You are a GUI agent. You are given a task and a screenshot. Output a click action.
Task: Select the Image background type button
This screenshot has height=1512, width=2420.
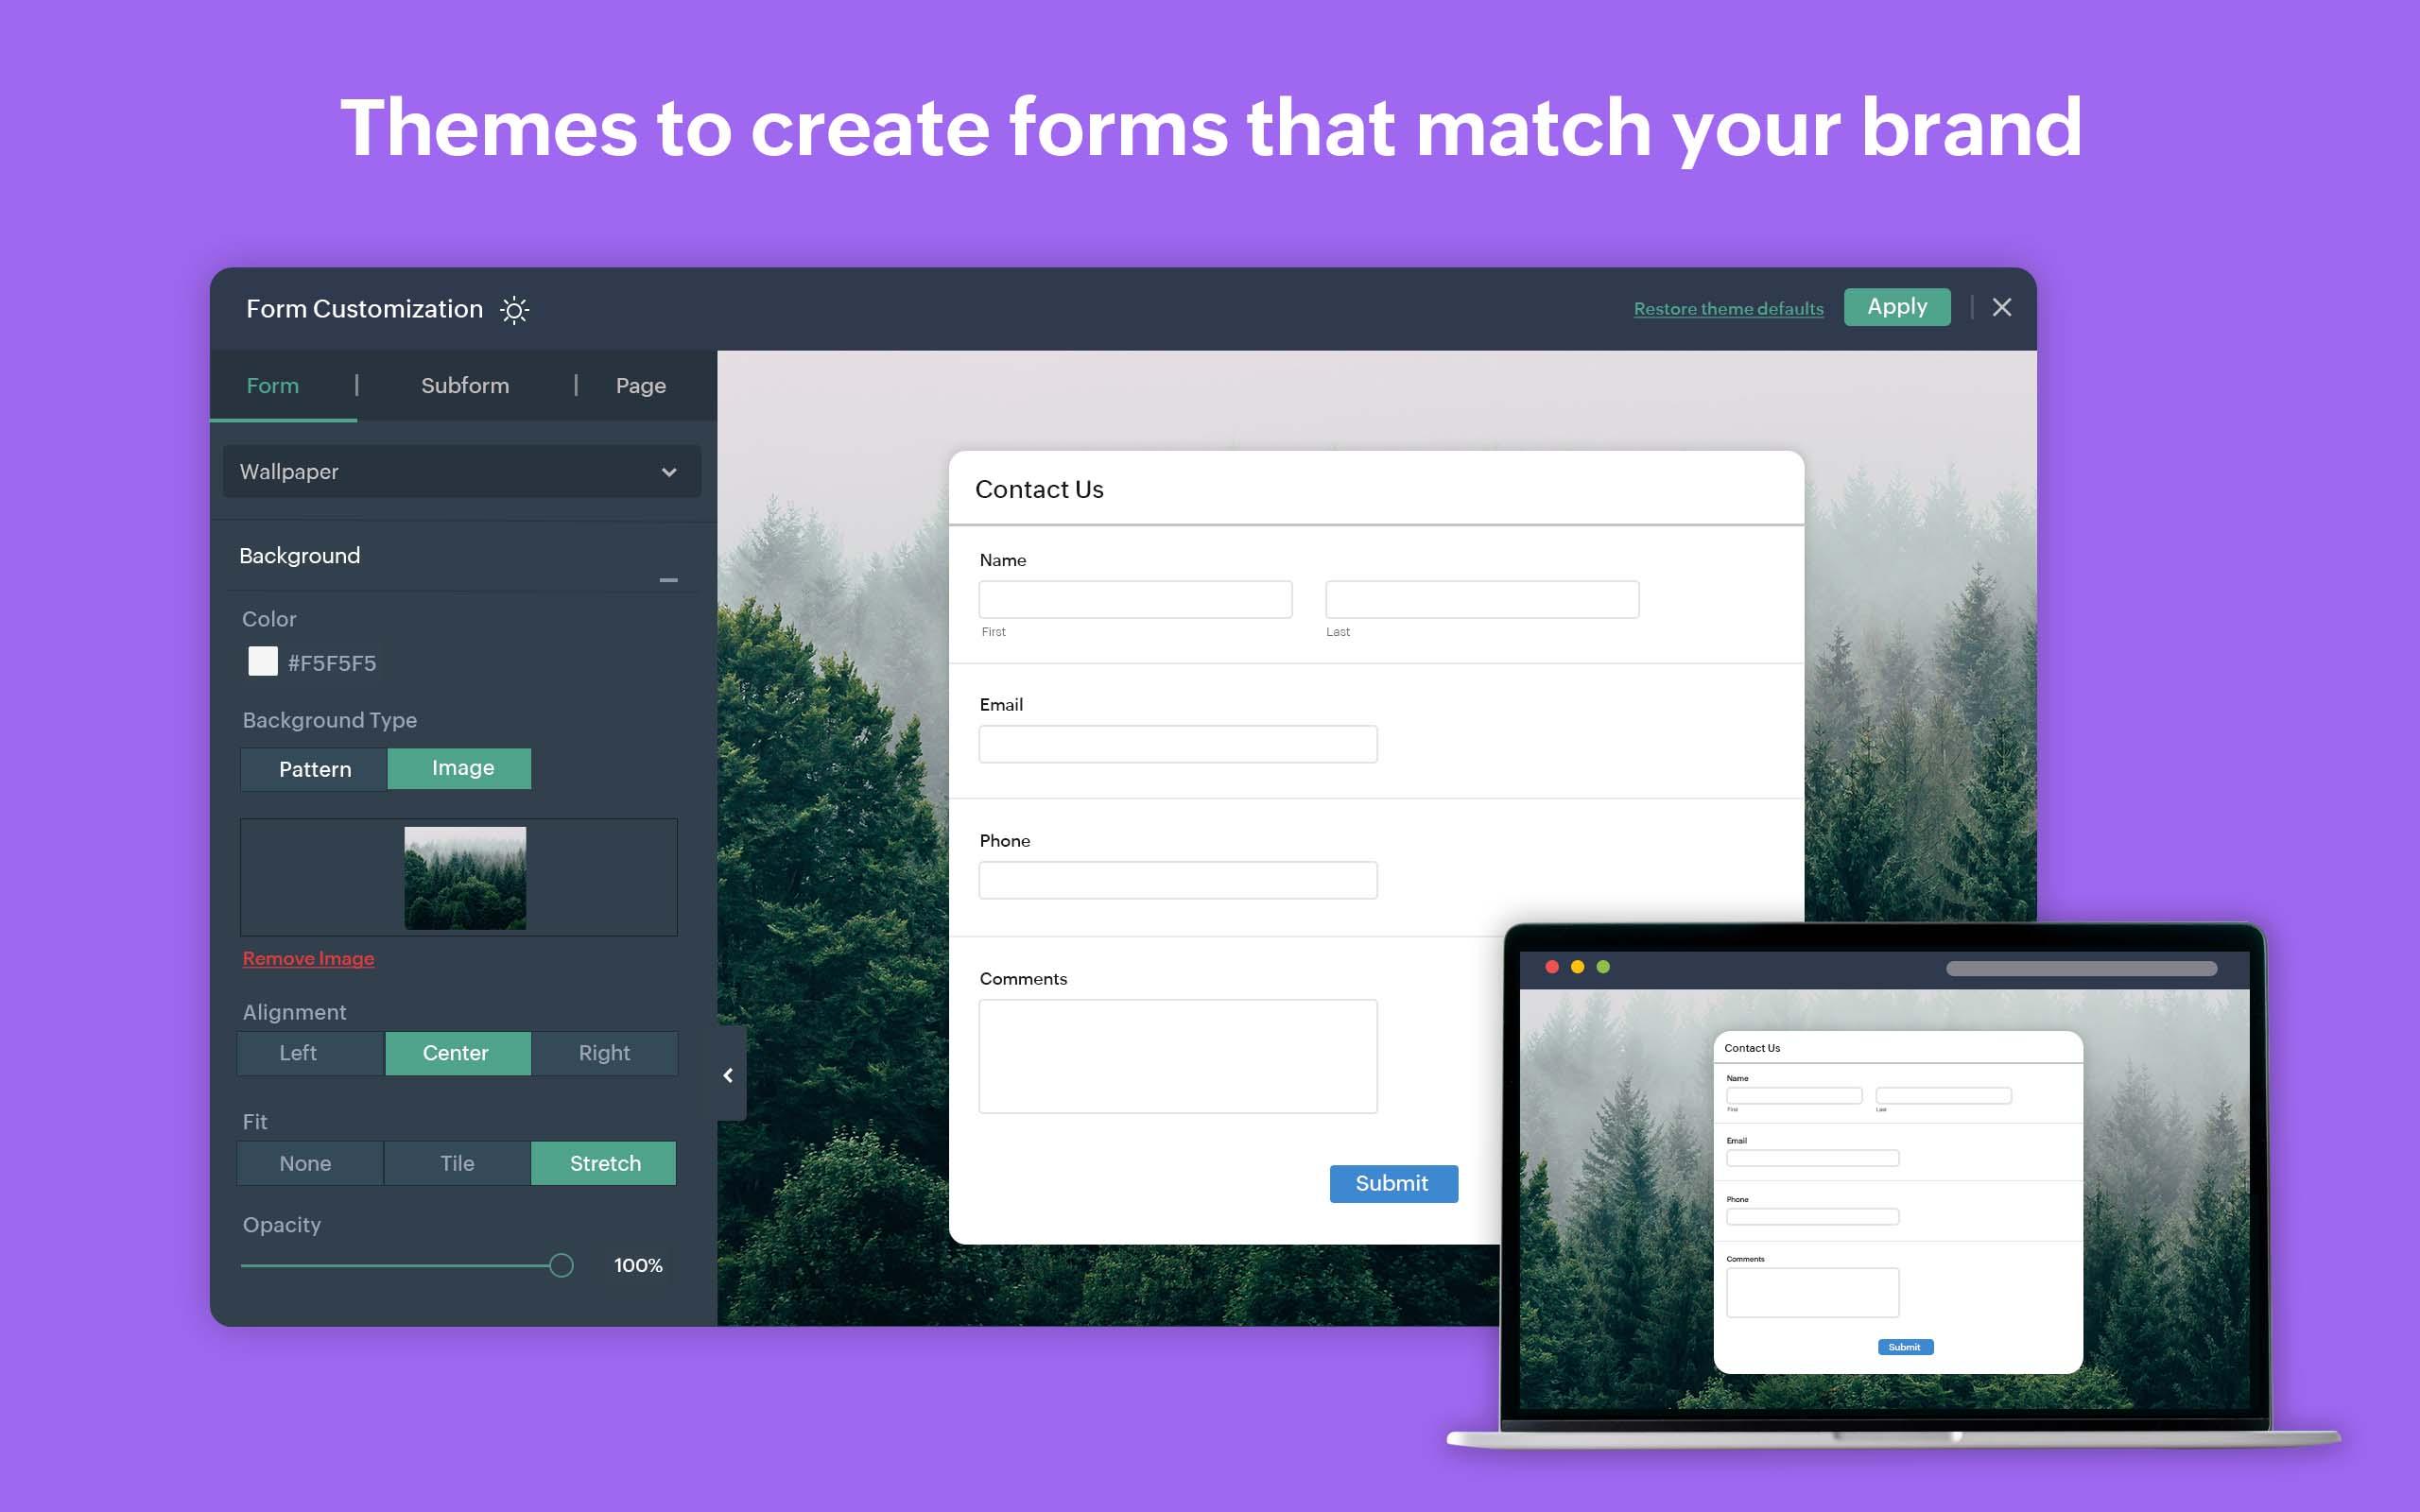(461, 766)
